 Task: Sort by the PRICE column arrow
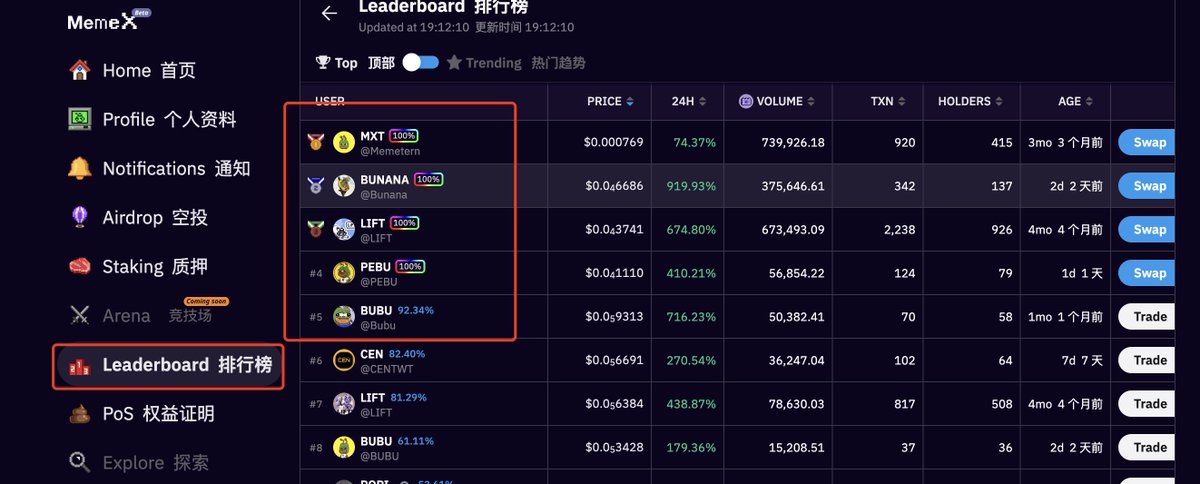pos(630,102)
